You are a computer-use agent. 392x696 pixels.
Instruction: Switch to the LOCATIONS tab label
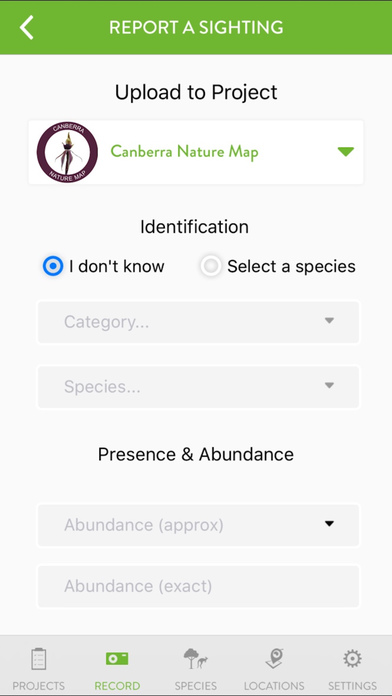pyautogui.click(x=274, y=686)
